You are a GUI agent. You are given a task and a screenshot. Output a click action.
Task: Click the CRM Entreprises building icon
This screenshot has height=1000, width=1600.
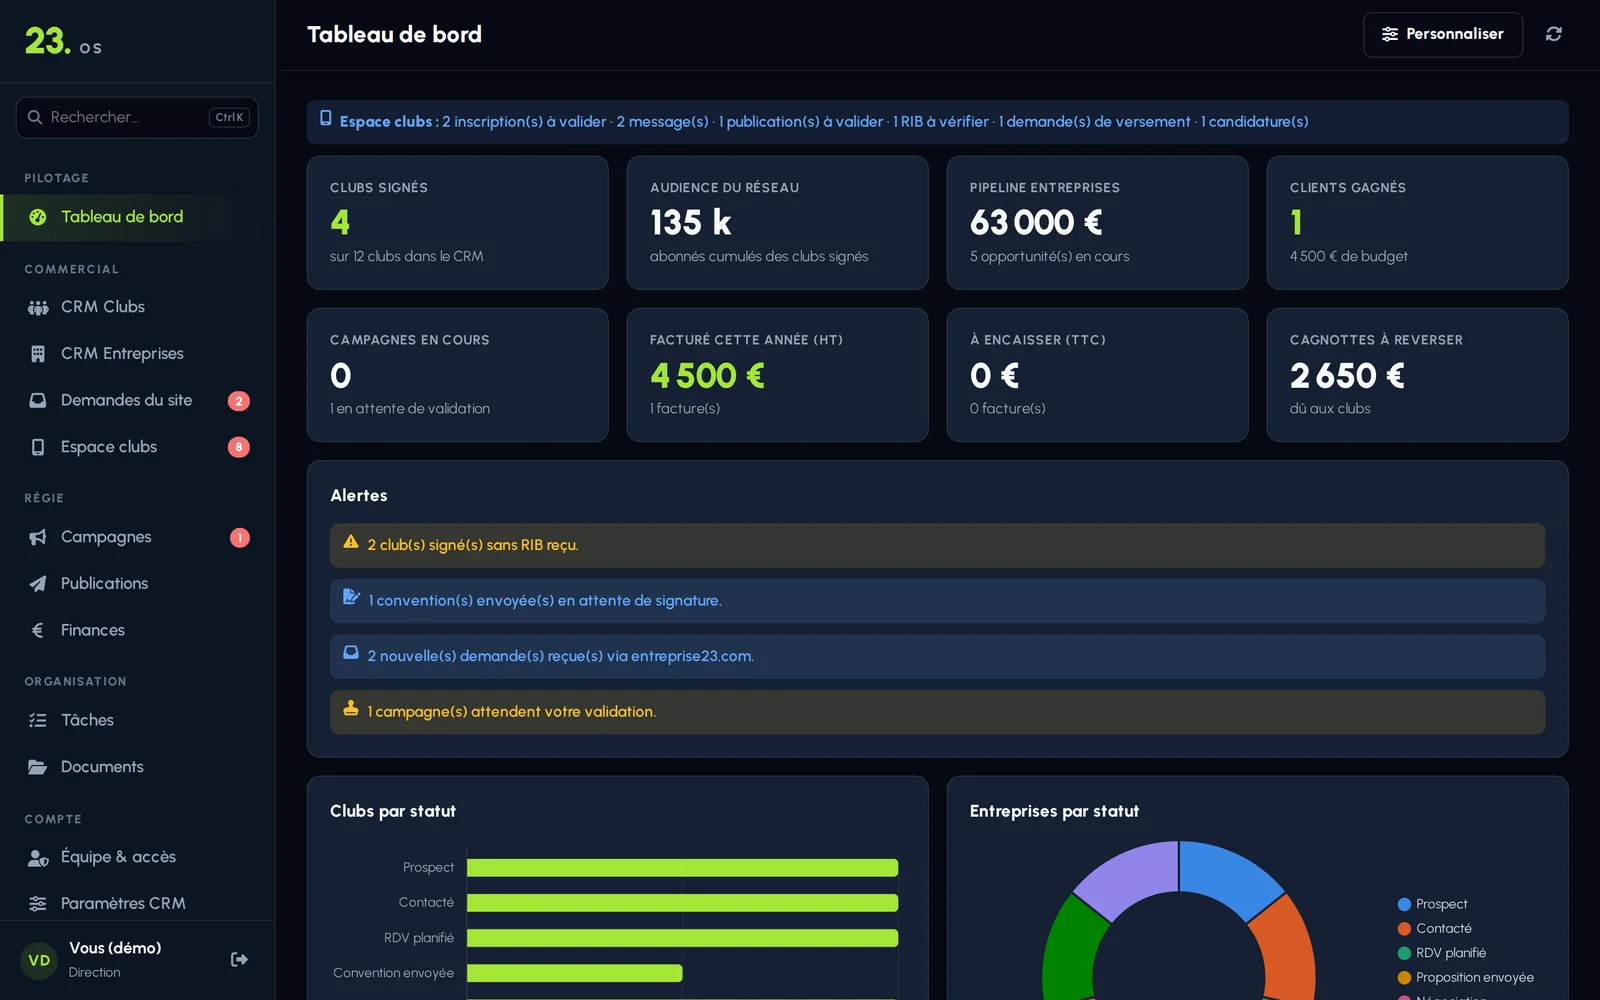point(38,354)
